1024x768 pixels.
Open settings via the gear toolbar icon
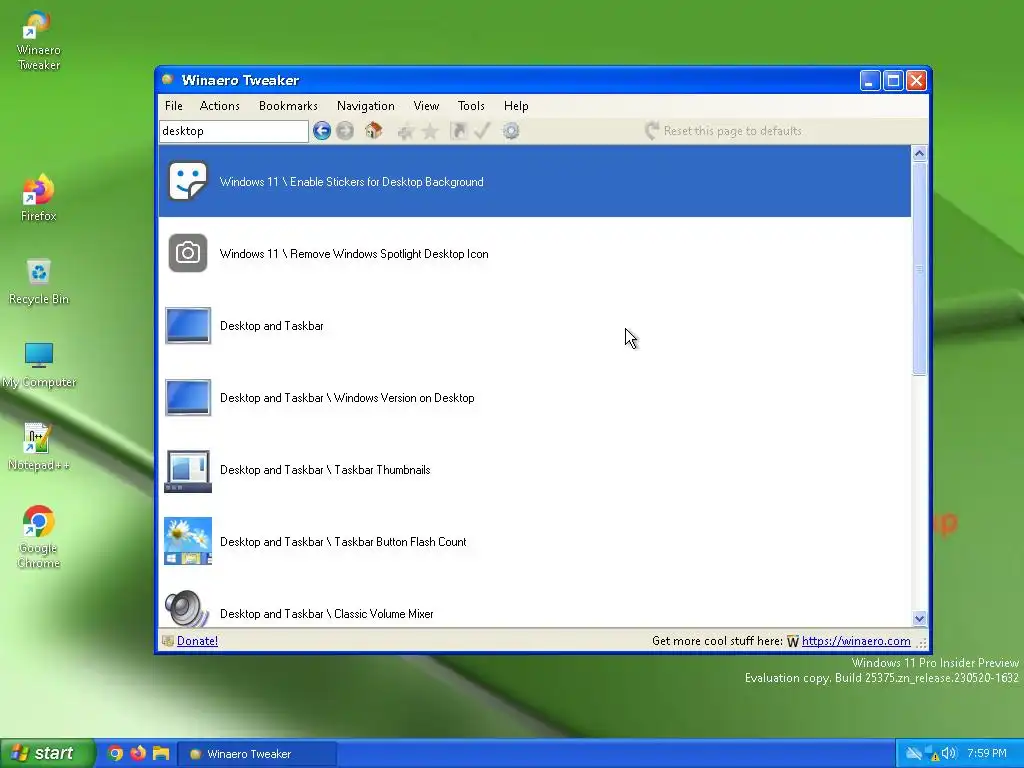511,131
